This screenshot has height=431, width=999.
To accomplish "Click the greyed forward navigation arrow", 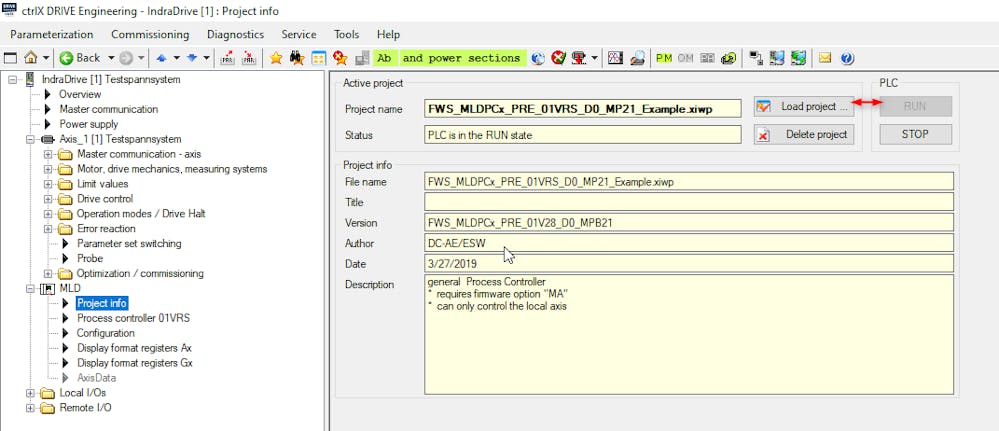I will 126,58.
